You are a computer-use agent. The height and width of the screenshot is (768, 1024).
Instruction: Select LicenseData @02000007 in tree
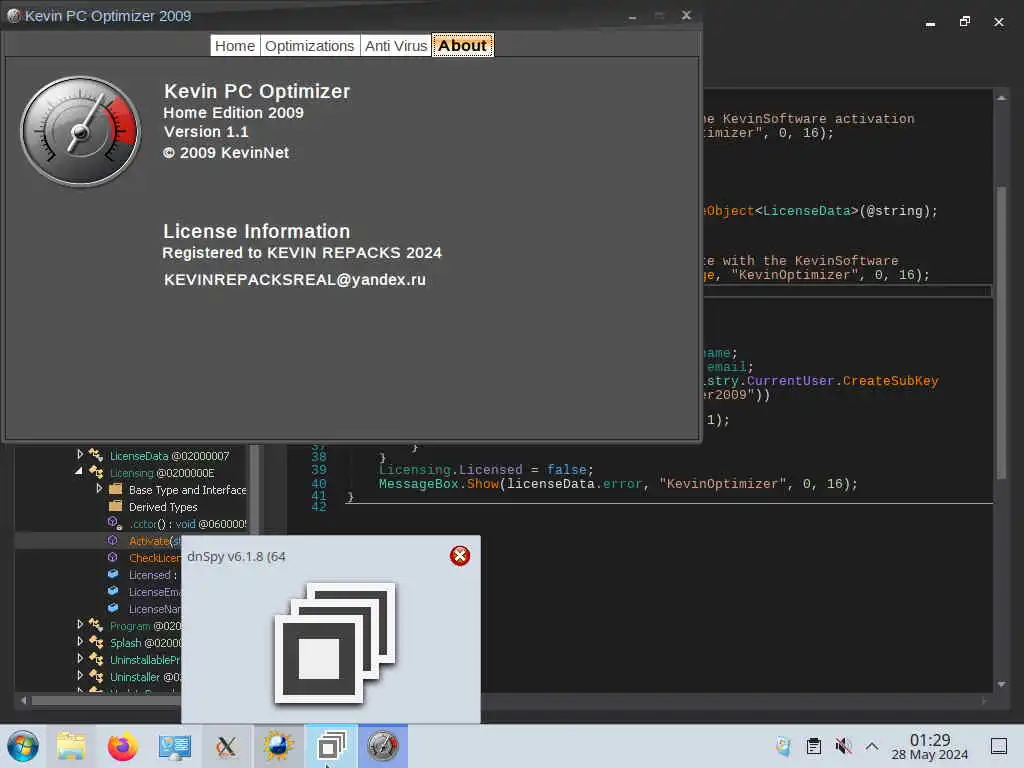tap(170, 456)
